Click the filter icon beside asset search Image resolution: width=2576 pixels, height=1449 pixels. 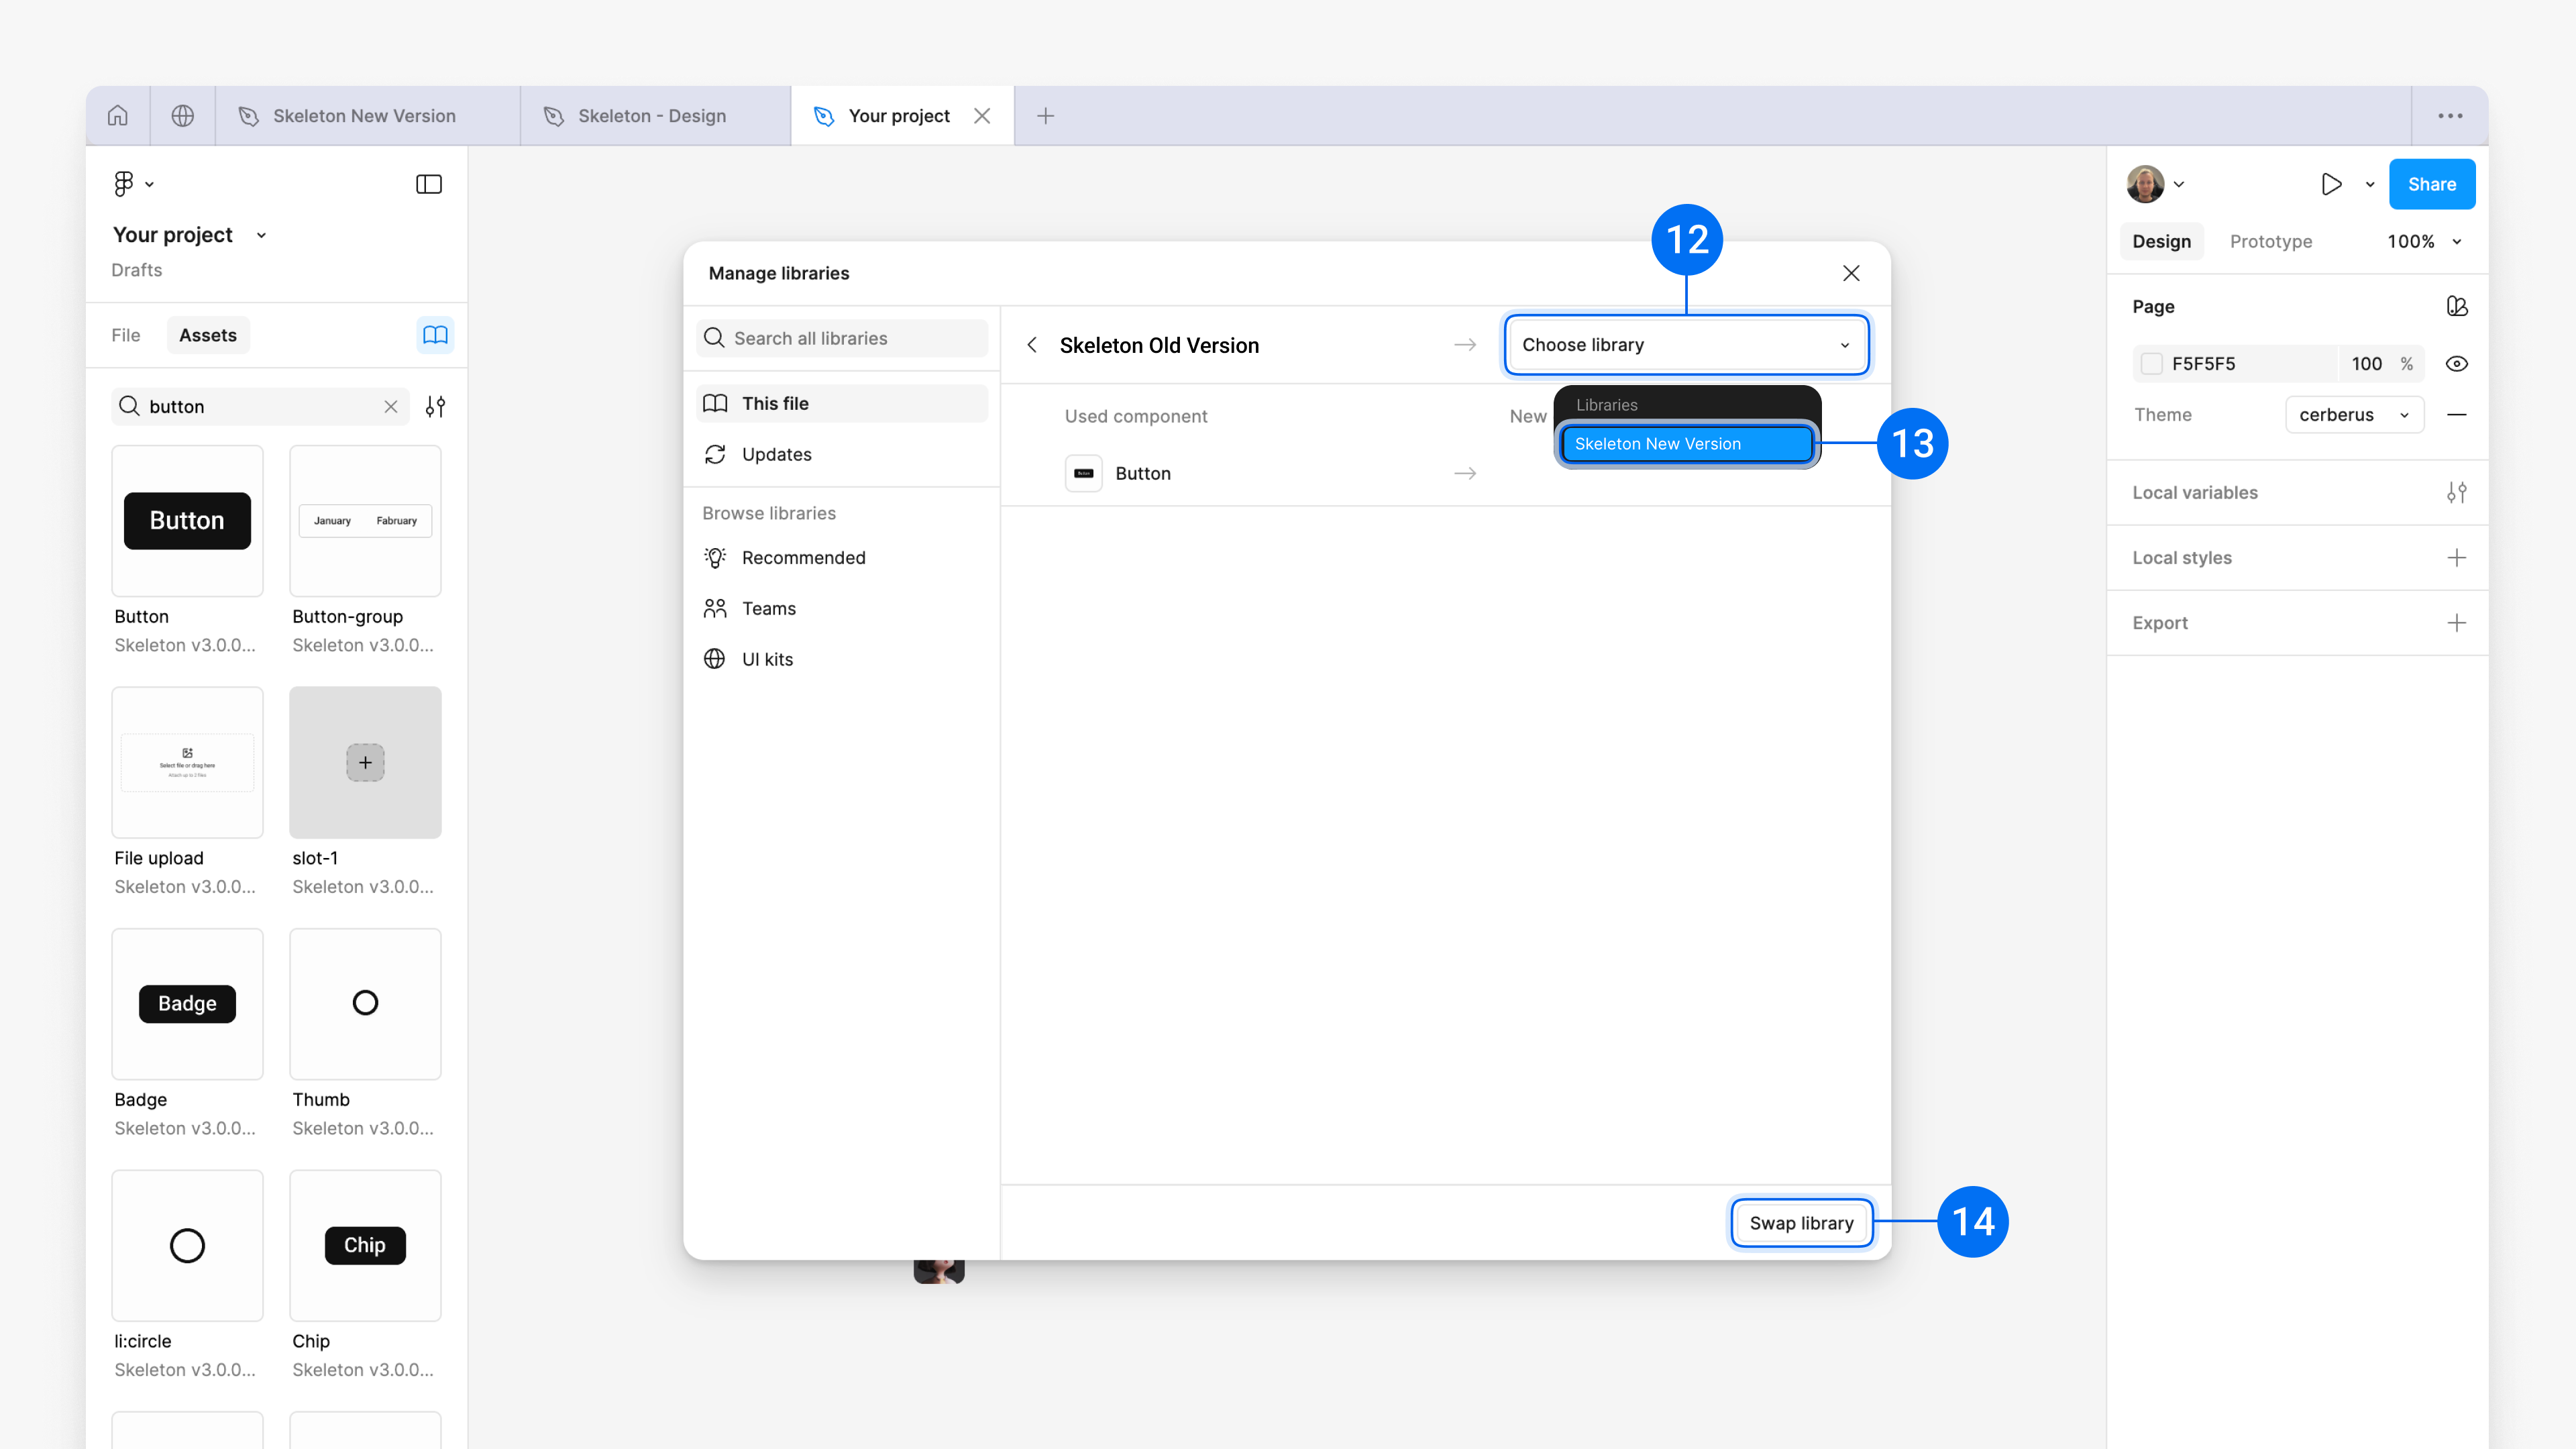pyautogui.click(x=436, y=406)
